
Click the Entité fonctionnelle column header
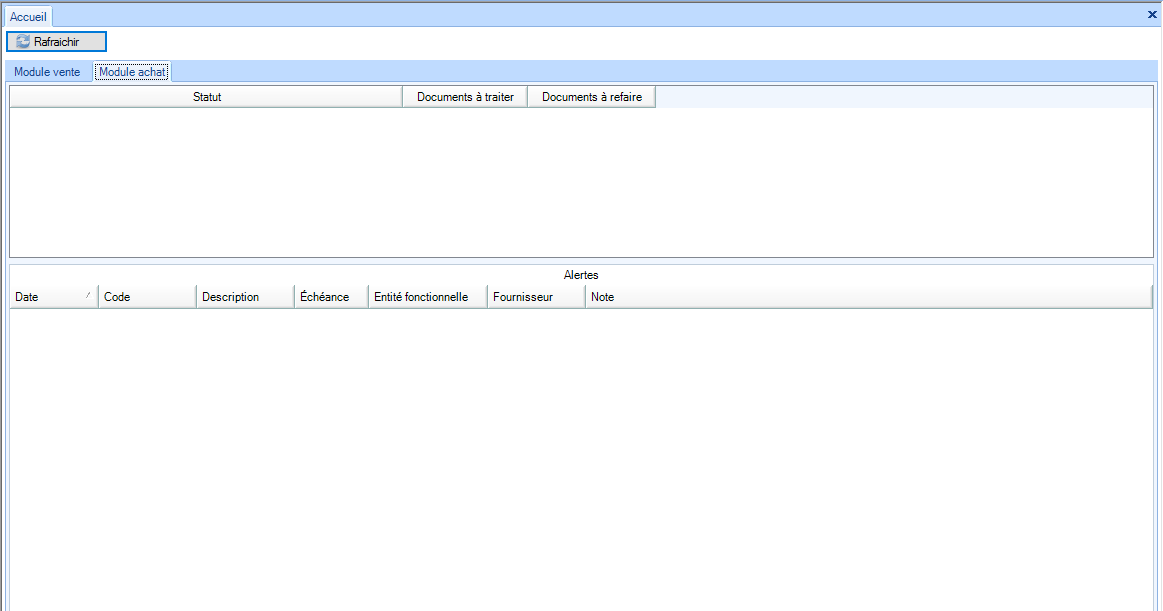pyautogui.click(x=426, y=297)
